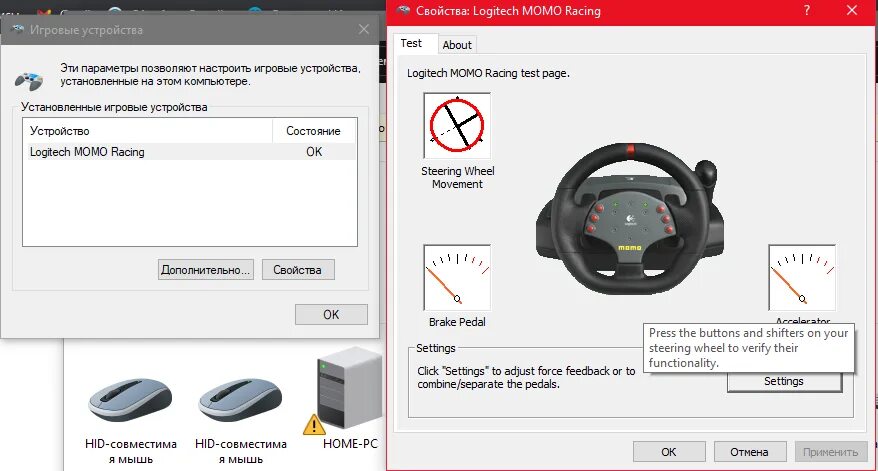Click the help question mark in title bar
The image size is (878, 471).
coord(806,11)
